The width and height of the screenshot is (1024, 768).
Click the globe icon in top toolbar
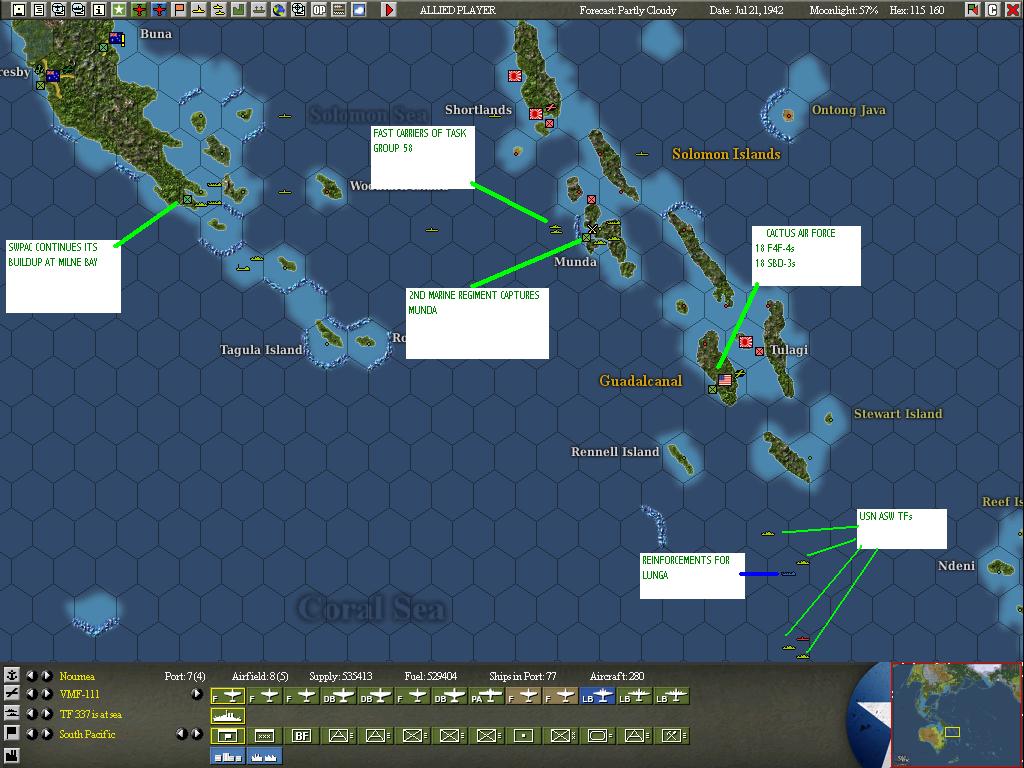pos(279,10)
